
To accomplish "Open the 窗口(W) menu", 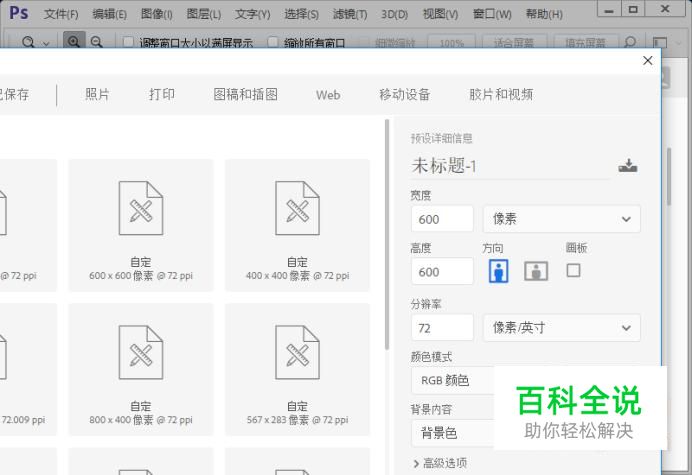I will 492,14.
